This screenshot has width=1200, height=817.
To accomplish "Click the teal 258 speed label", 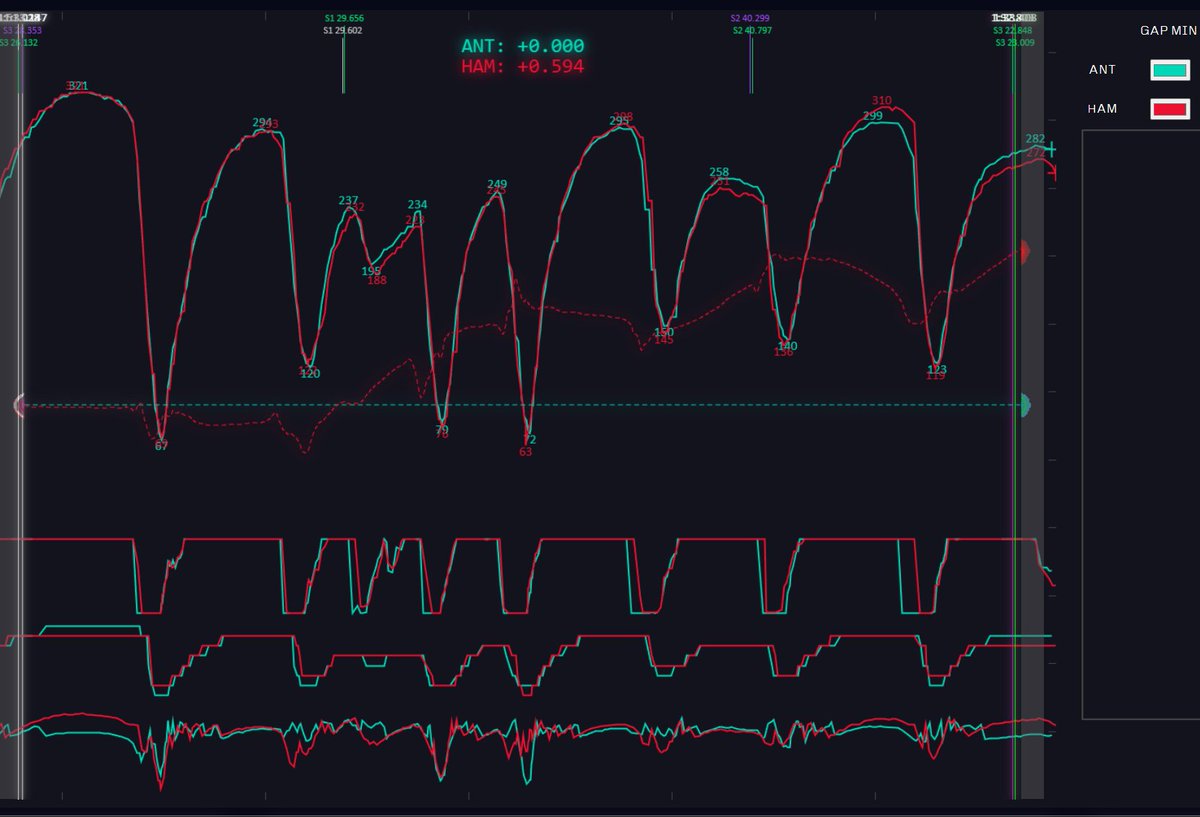I will [719, 173].
